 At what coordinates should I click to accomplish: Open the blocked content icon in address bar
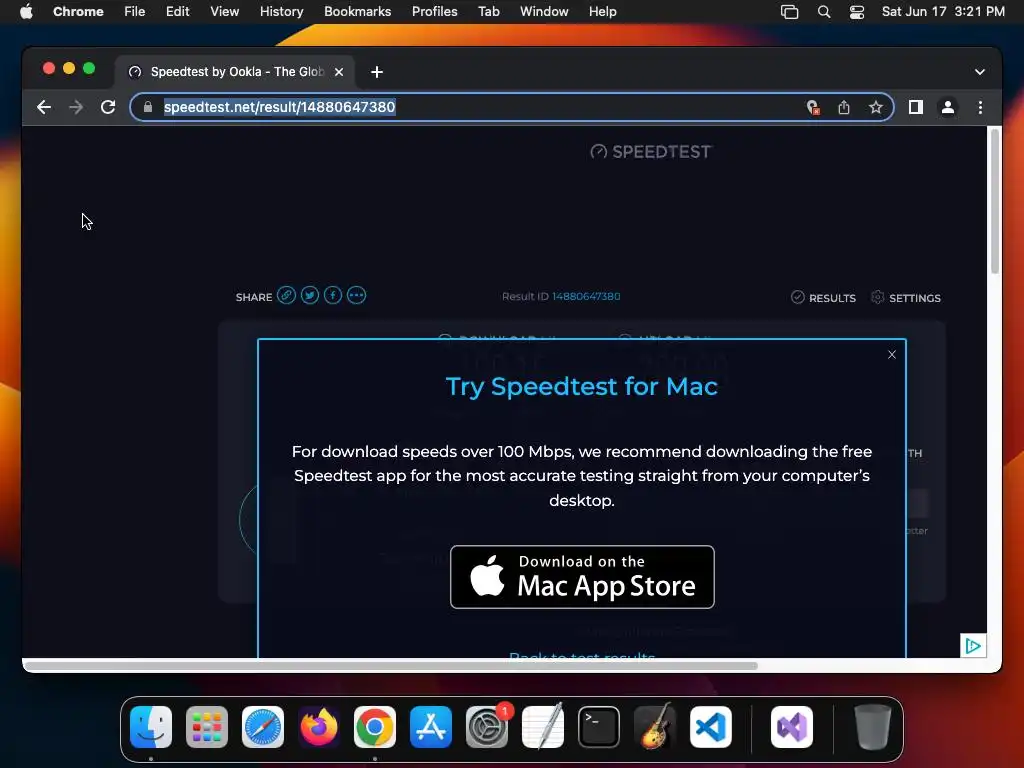tap(812, 107)
